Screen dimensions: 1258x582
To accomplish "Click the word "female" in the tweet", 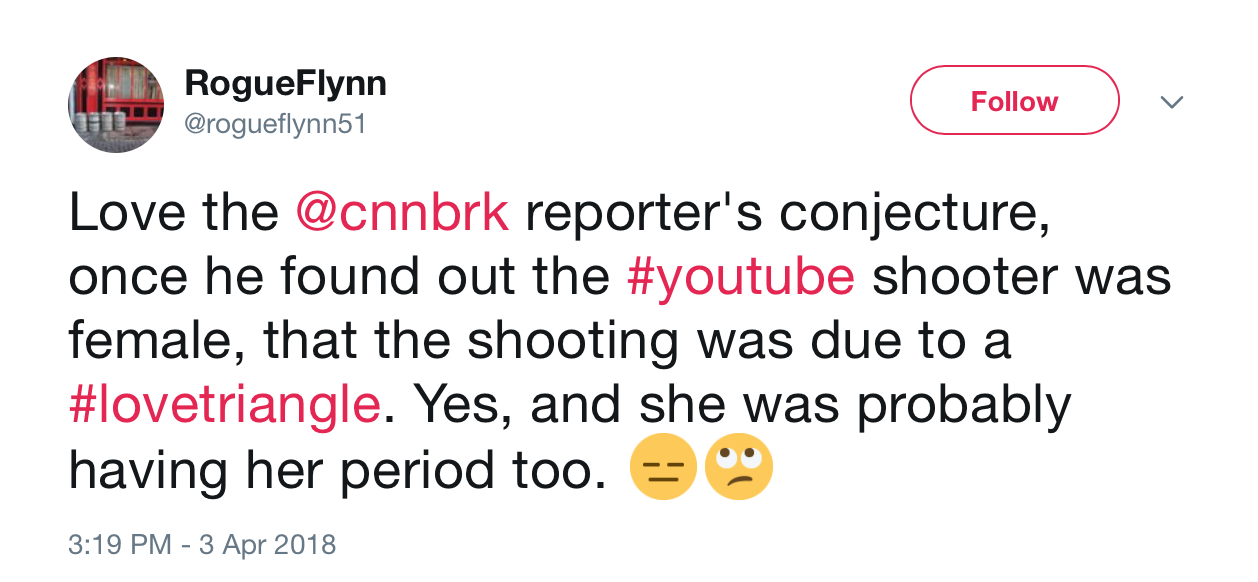I will (x=157, y=340).
